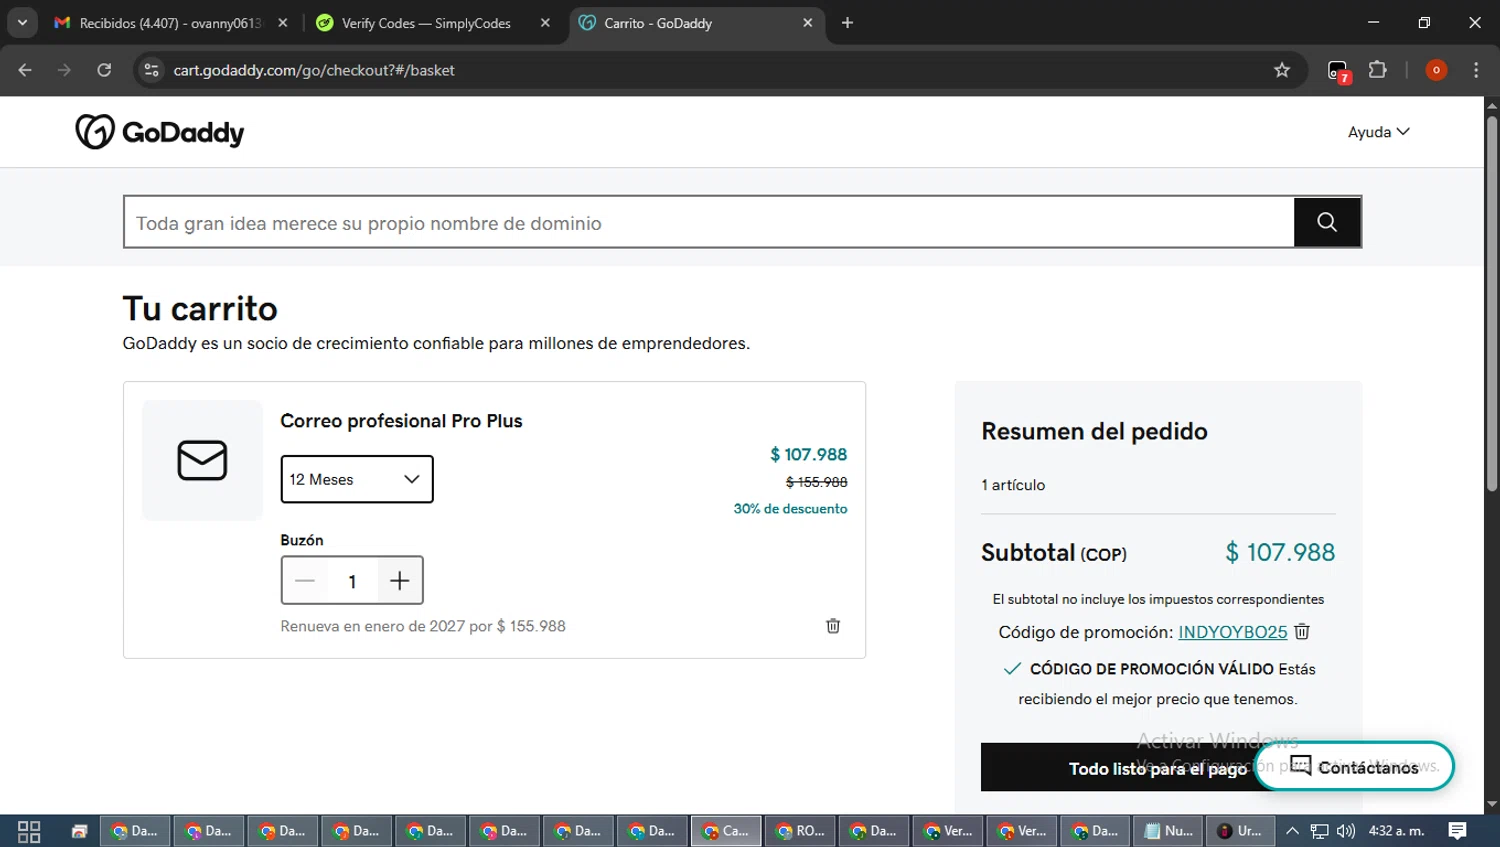The height and width of the screenshot is (847, 1500).
Task: Click the $ 107.988 item price
Action: pos(808,454)
